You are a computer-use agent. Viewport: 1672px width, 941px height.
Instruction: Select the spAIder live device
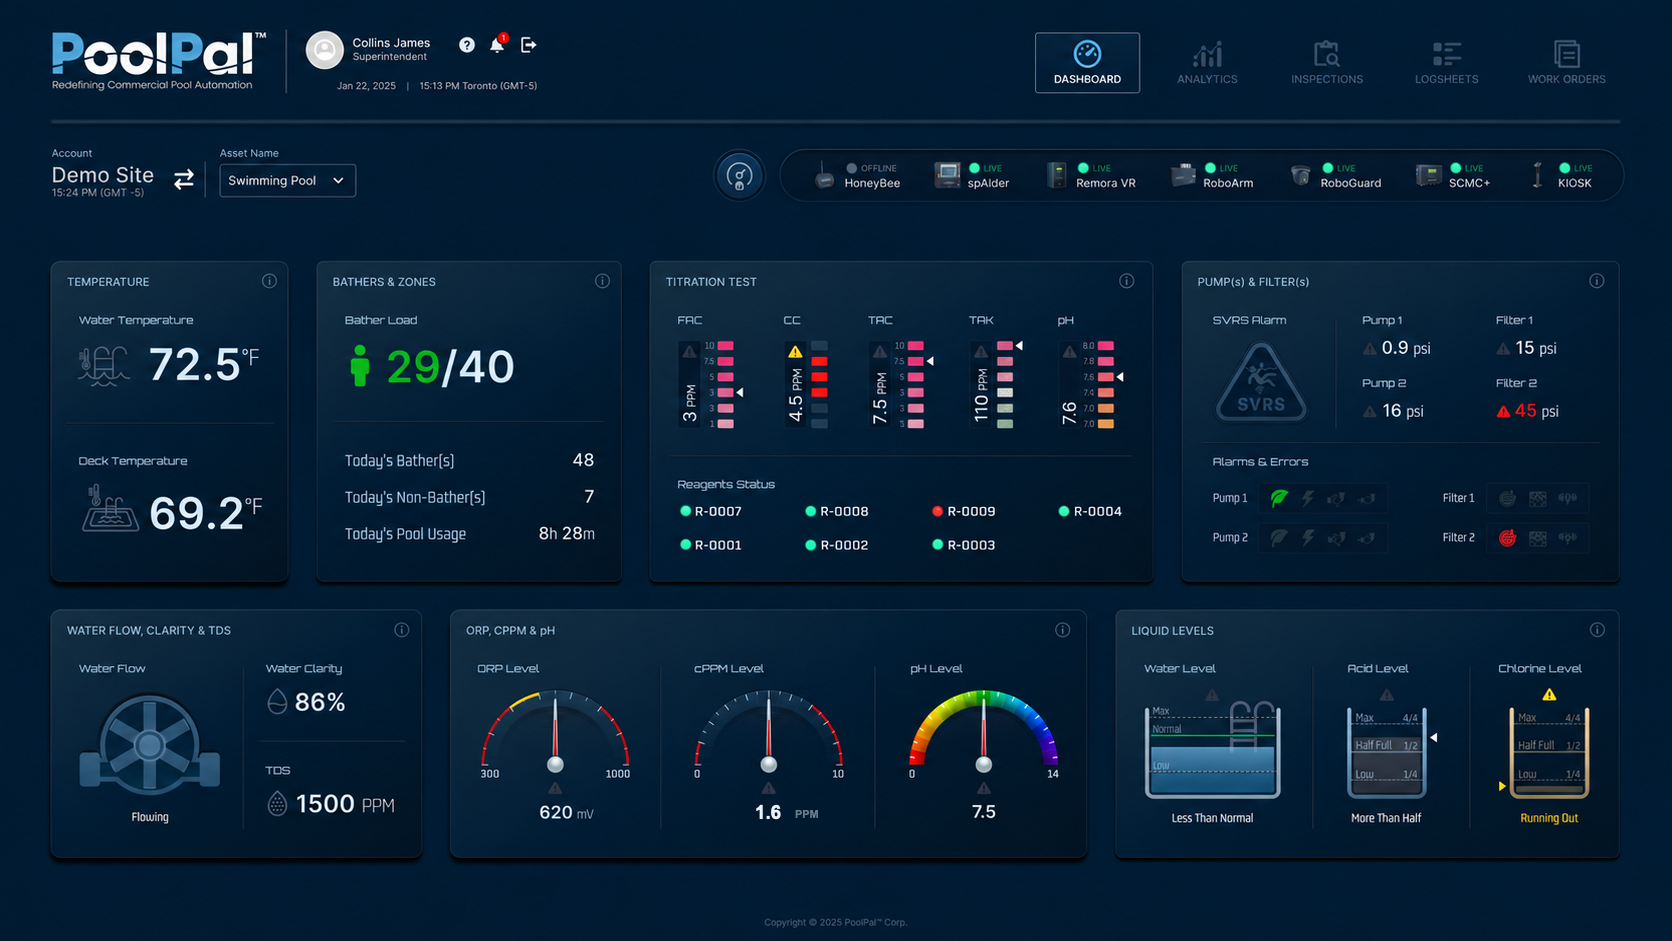pyautogui.click(x=972, y=176)
